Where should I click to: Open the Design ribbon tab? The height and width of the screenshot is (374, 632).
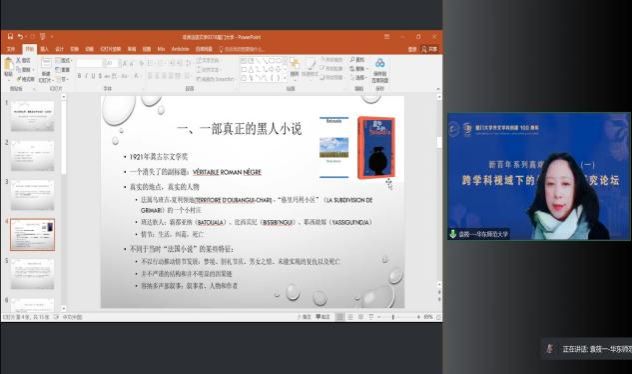(59, 49)
